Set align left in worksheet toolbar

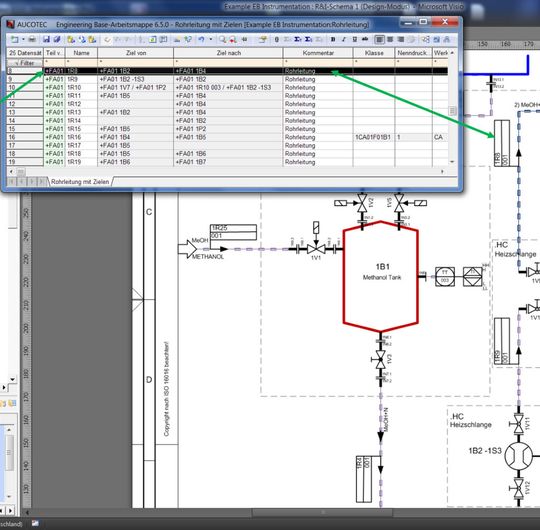(x=379, y=40)
